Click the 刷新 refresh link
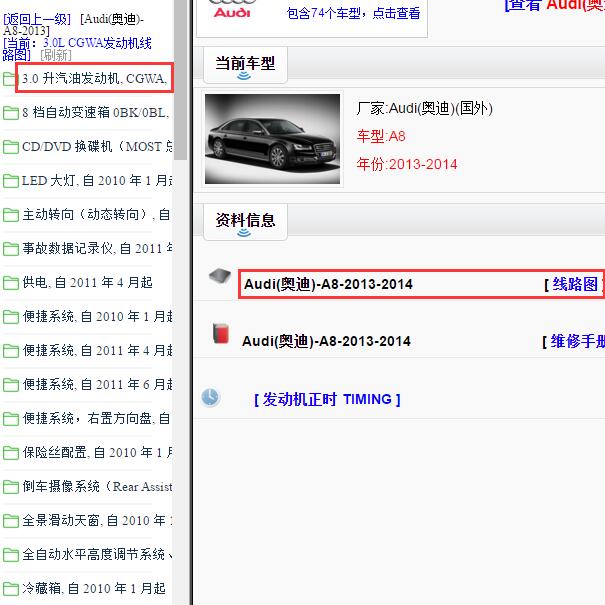 click(56, 55)
